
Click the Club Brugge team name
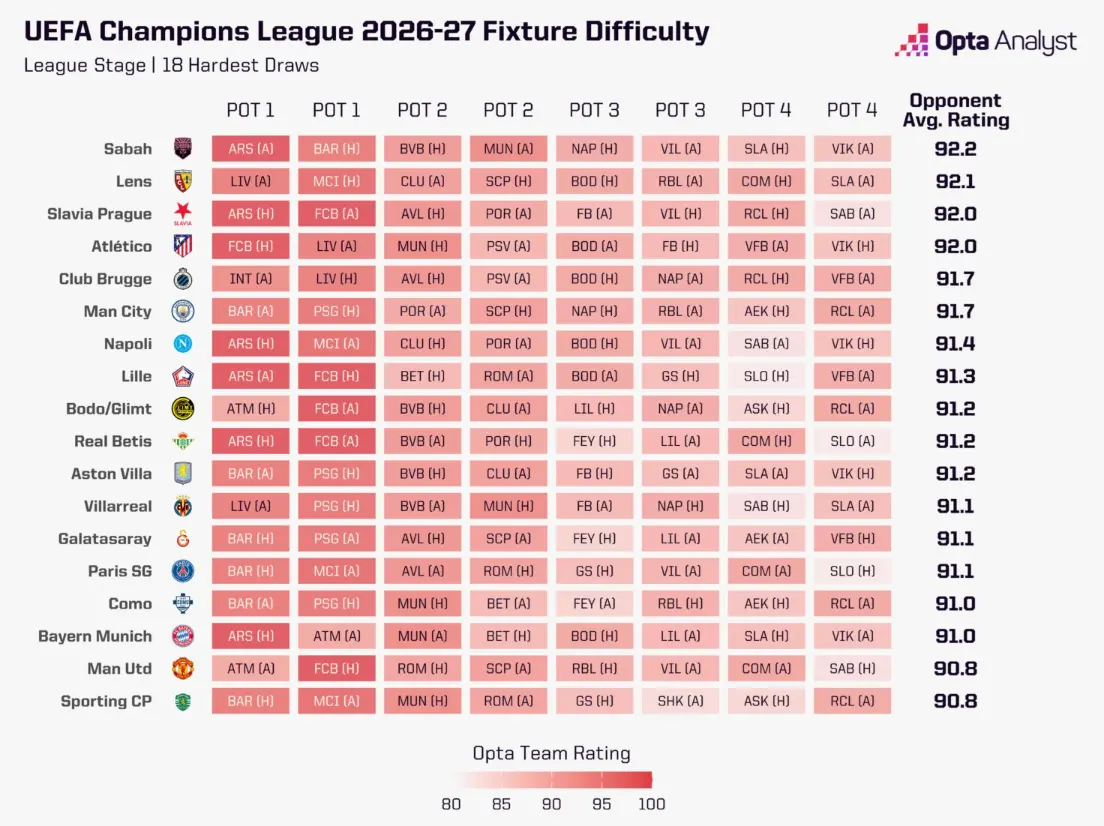[x=105, y=279]
